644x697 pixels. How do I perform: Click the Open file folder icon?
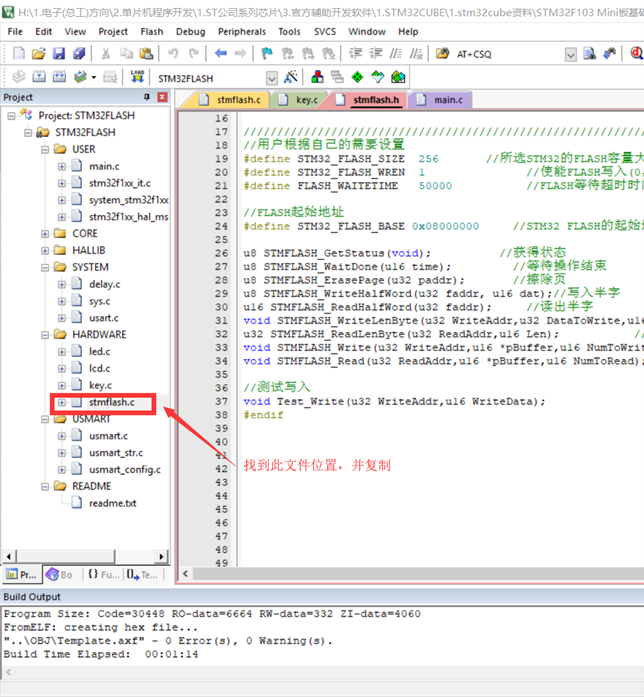click(x=37, y=53)
